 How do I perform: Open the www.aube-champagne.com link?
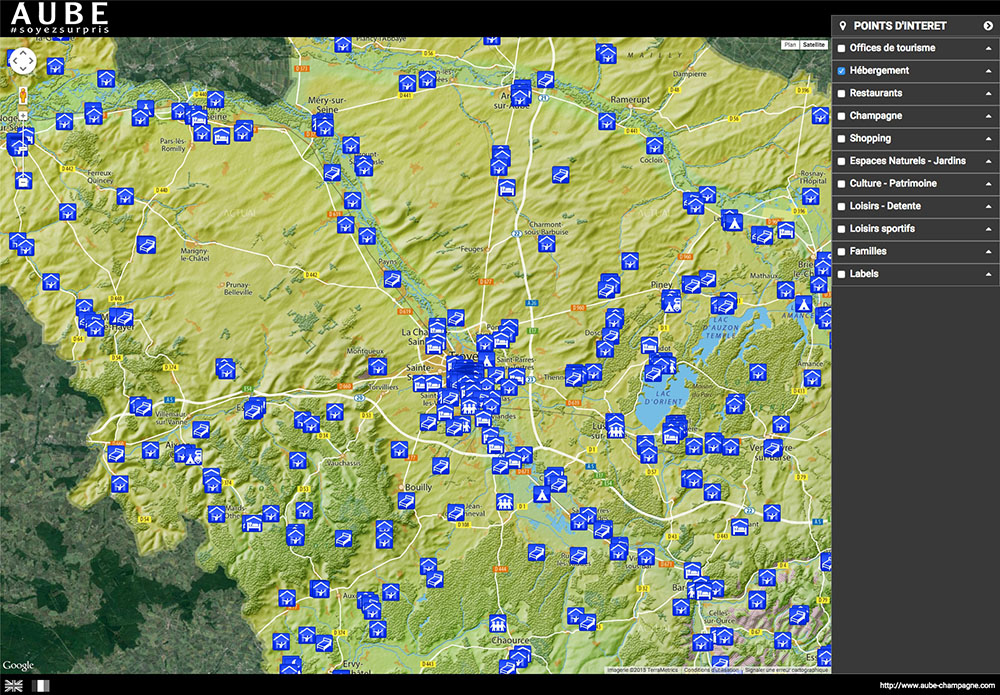pyautogui.click(x=937, y=686)
